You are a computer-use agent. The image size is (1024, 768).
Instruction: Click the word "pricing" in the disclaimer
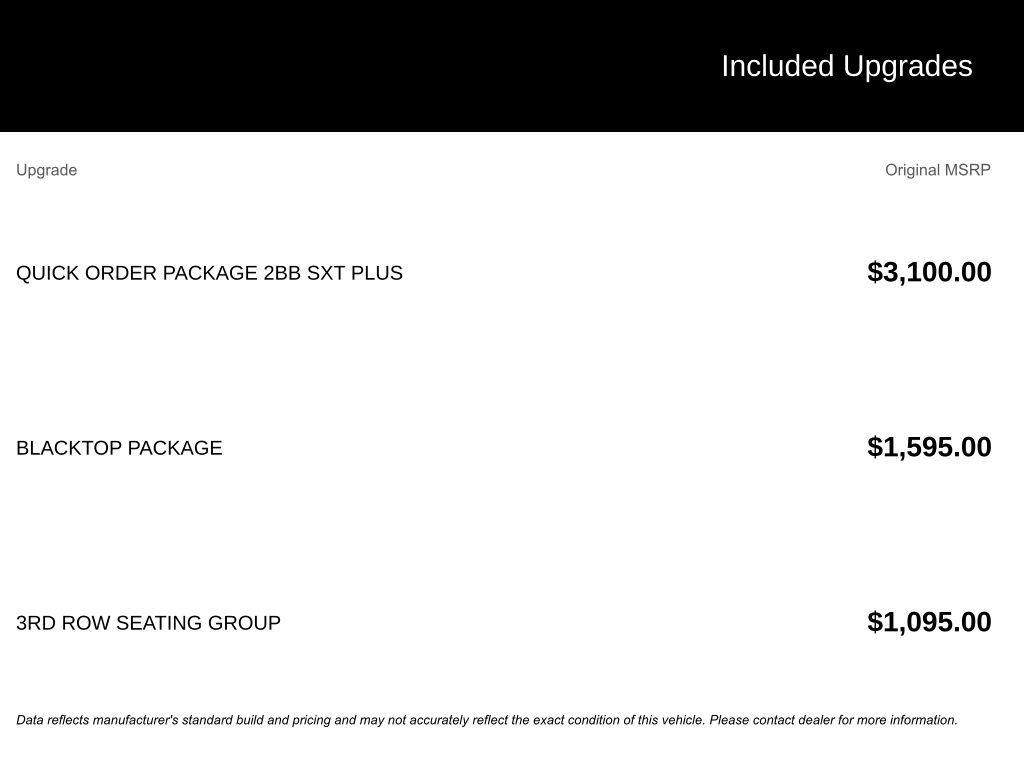(x=312, y=720)
